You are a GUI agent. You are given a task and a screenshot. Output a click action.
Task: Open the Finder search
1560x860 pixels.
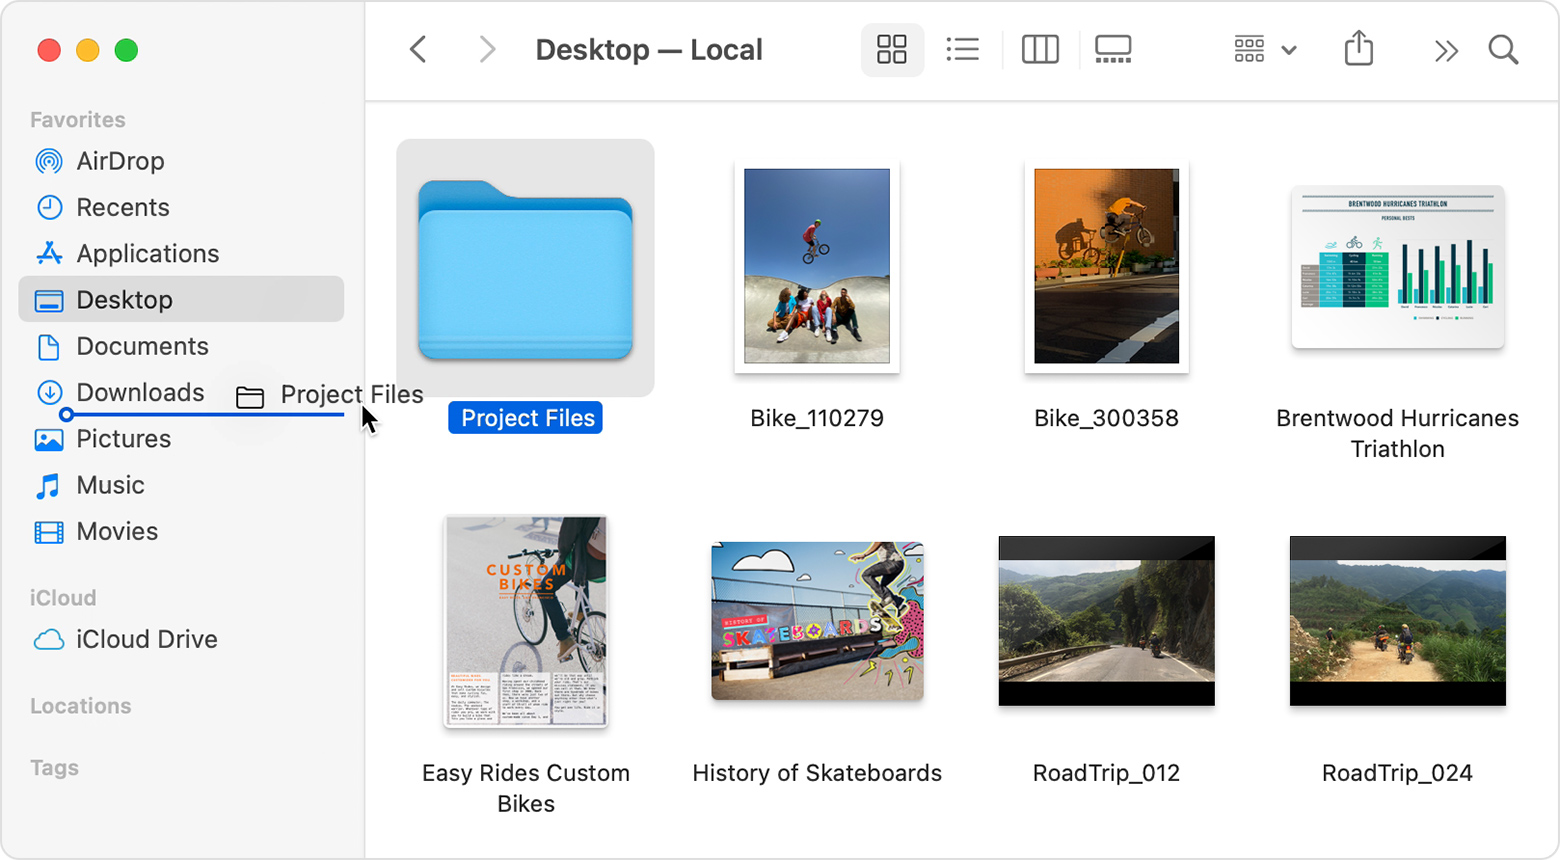1503,49
